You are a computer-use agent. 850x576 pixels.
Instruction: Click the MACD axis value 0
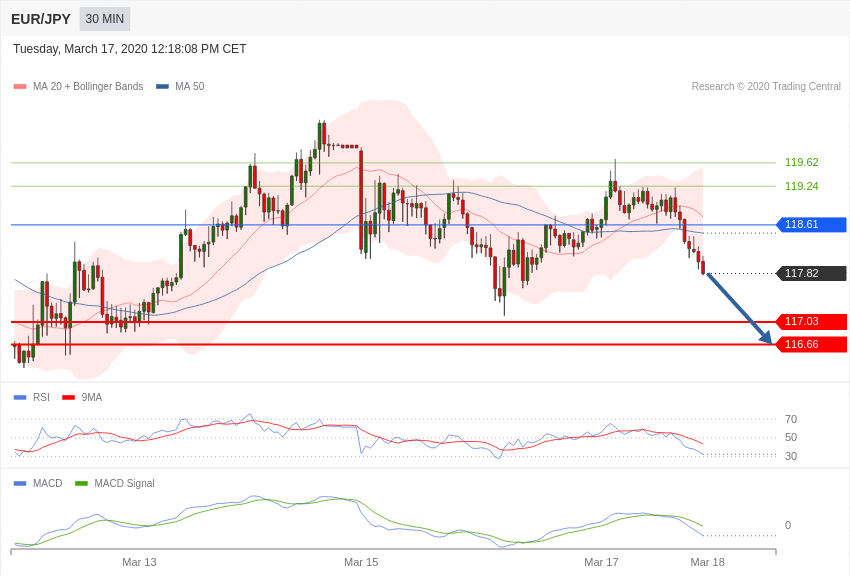(x=788, y=525)
